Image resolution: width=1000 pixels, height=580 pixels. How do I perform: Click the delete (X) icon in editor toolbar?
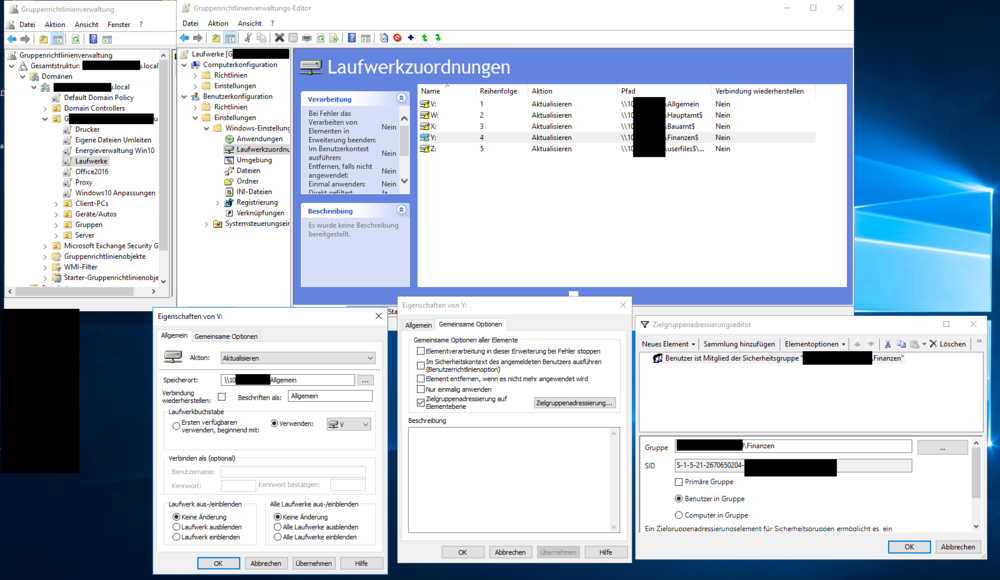[x=279, y=38]
